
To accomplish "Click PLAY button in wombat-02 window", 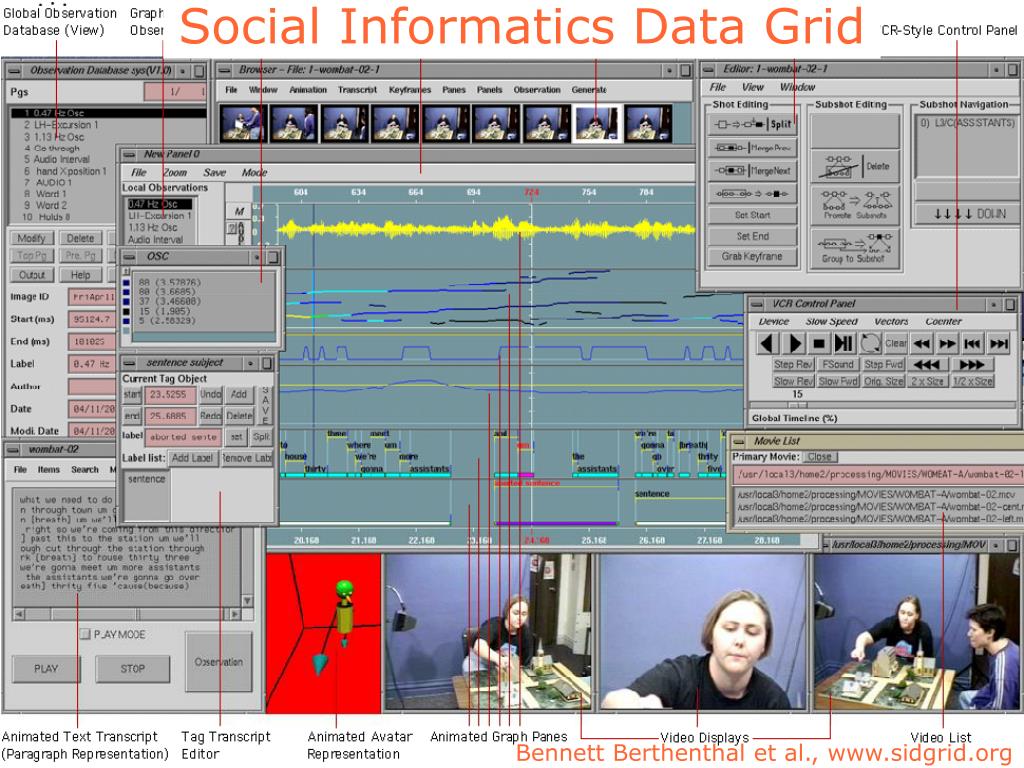I will (x=46, y=669).
